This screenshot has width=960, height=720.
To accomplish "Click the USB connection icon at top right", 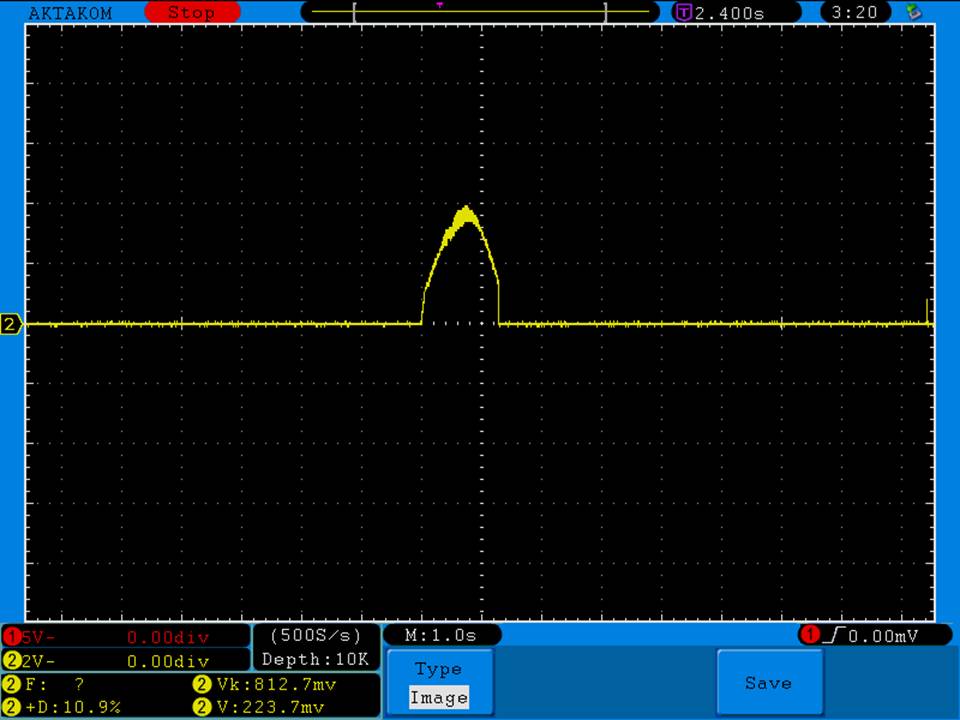I will point(913,12).
